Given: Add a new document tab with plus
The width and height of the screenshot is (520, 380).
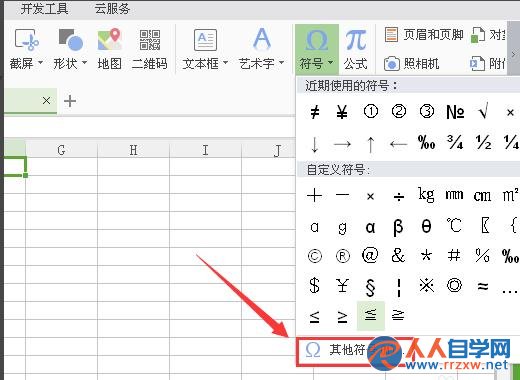Looking at the screenshot, I should (x=70, y=101).
